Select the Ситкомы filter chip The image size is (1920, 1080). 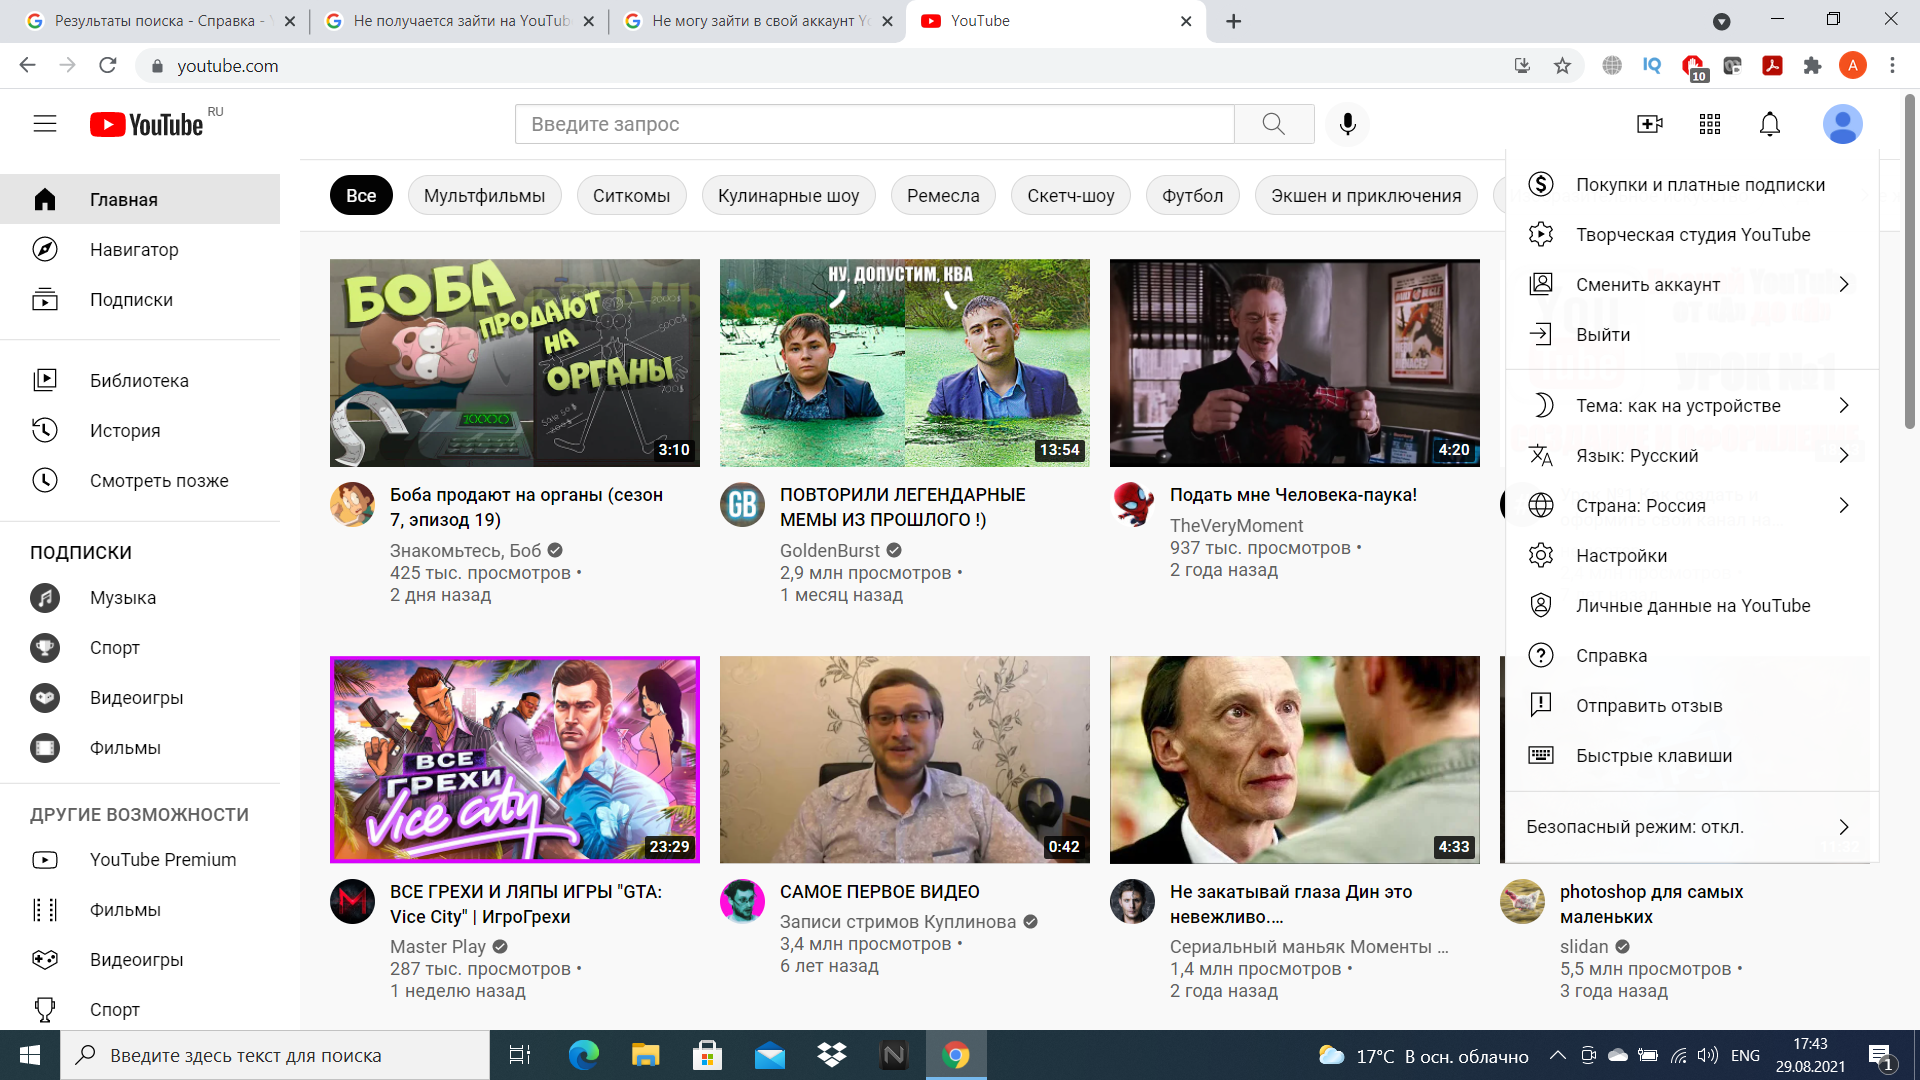point(631,195)
